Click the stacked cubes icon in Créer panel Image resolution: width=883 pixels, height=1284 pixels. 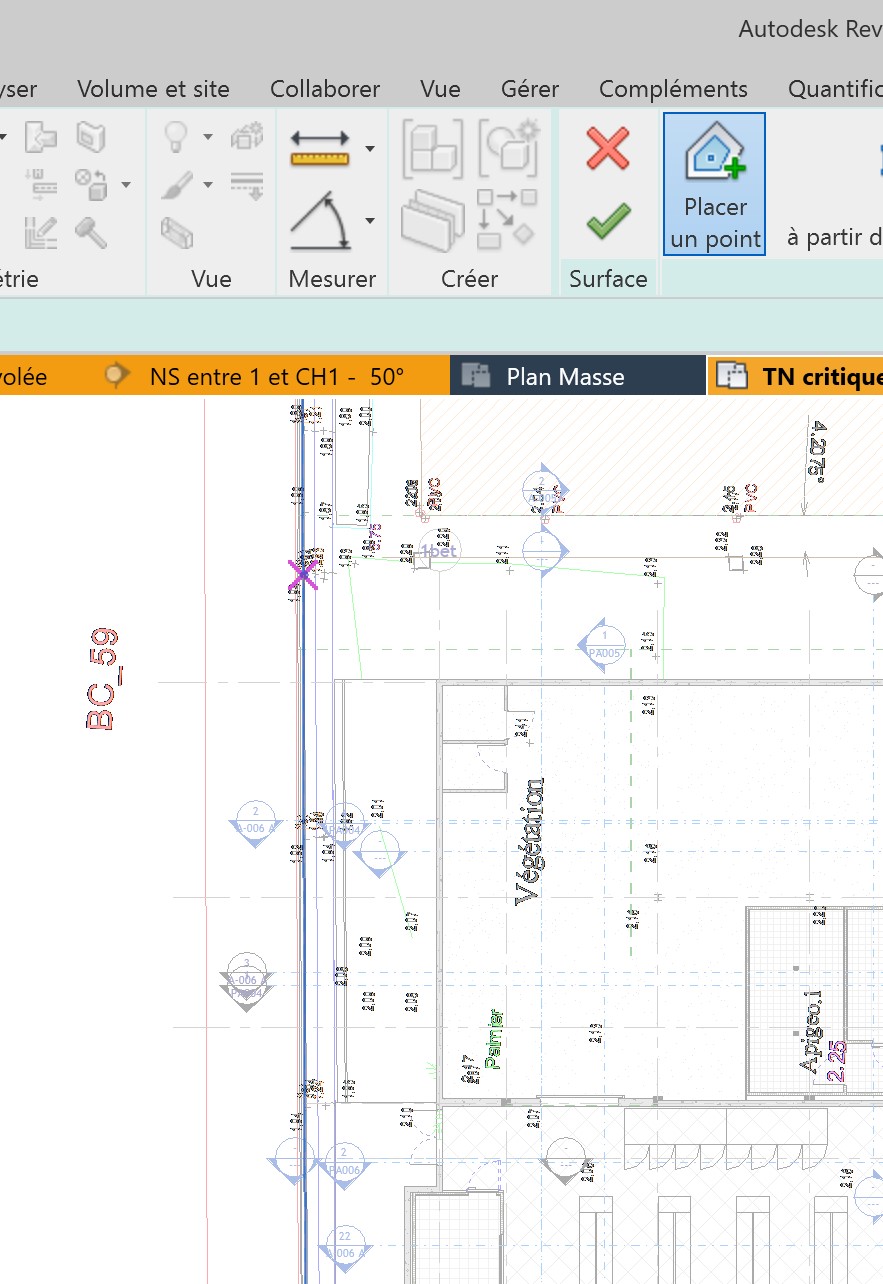tap(432, 148)
